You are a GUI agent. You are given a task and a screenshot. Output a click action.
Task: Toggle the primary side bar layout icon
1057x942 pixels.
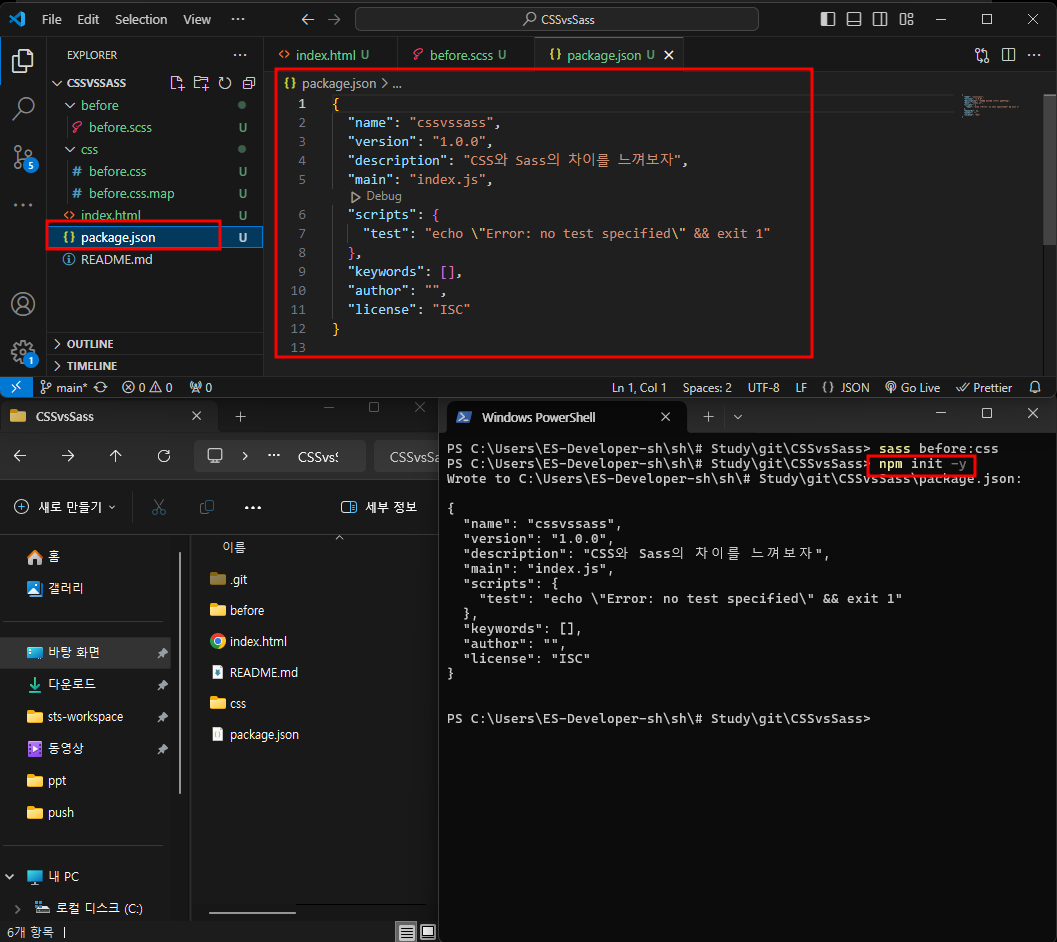pyautogui.click(x=828, y=19)
